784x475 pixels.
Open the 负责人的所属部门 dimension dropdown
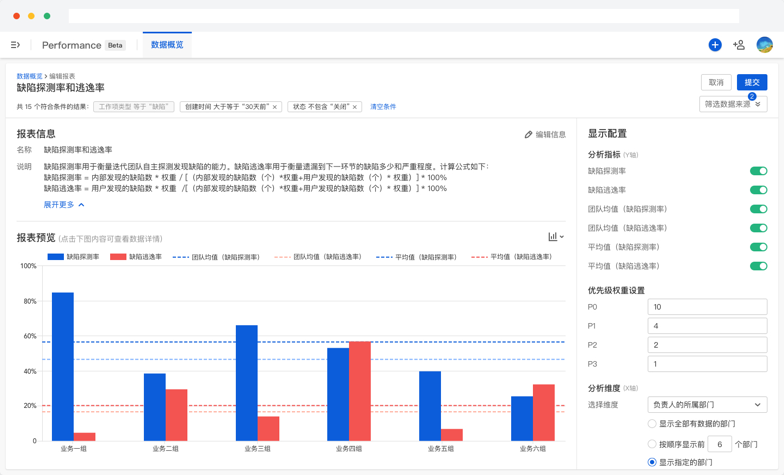(x=706, y=405)
